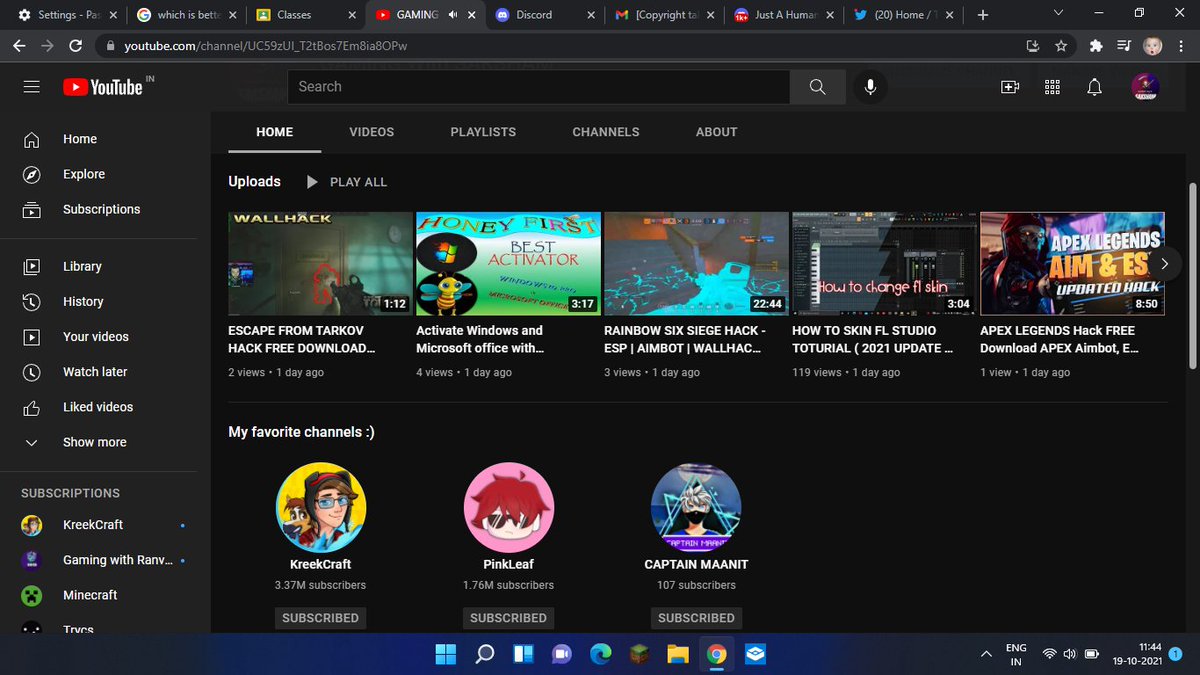Toggle SUBSCRIBED button under CAPTAIN MAANIT
The width and height of the screenshot is (1200, 675).
pyautogui.click(x=696, y=618)
